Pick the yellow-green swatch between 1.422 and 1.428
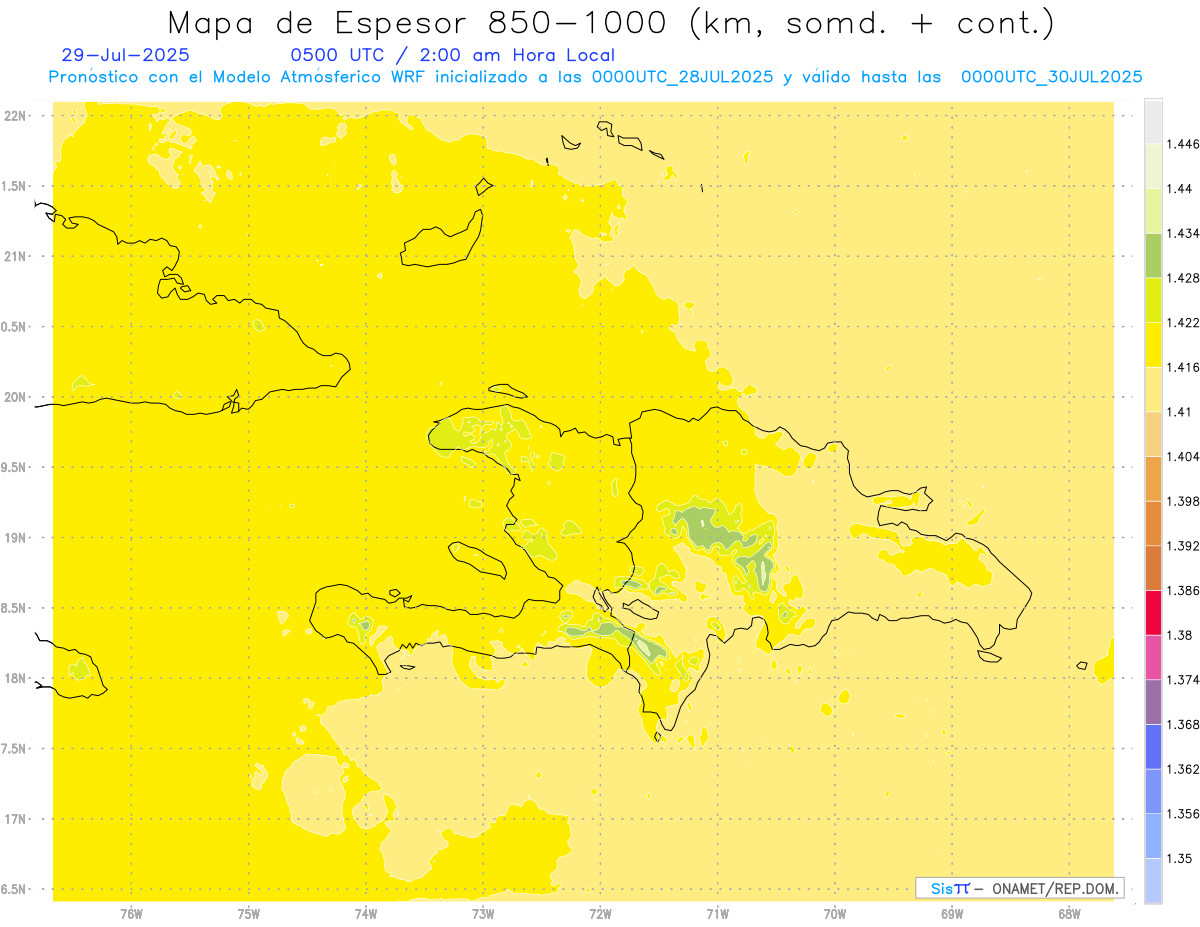The width and height of the screenshot is (1200, 927). pyautogui.click(x=1153, y=301)
